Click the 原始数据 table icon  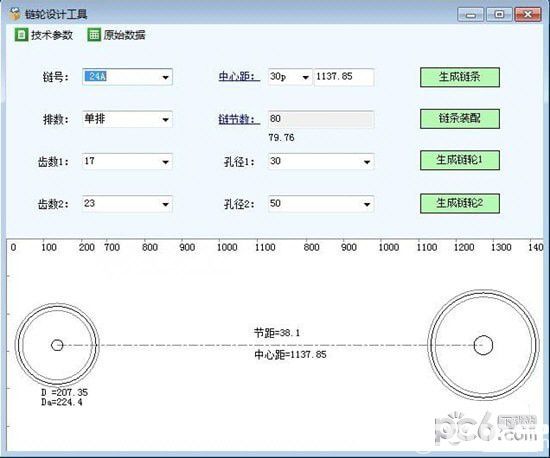tap(94, 35)
